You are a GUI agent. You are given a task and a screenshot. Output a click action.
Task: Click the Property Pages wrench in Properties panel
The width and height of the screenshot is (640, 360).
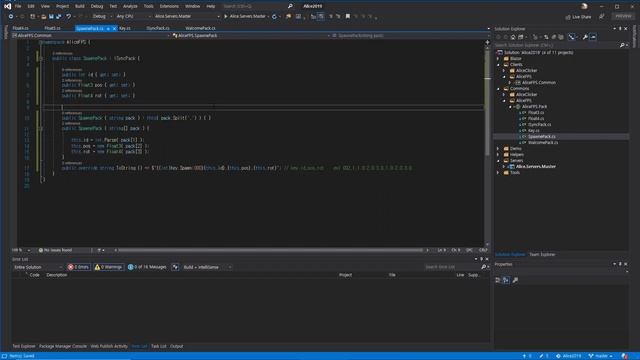[515, 280]
